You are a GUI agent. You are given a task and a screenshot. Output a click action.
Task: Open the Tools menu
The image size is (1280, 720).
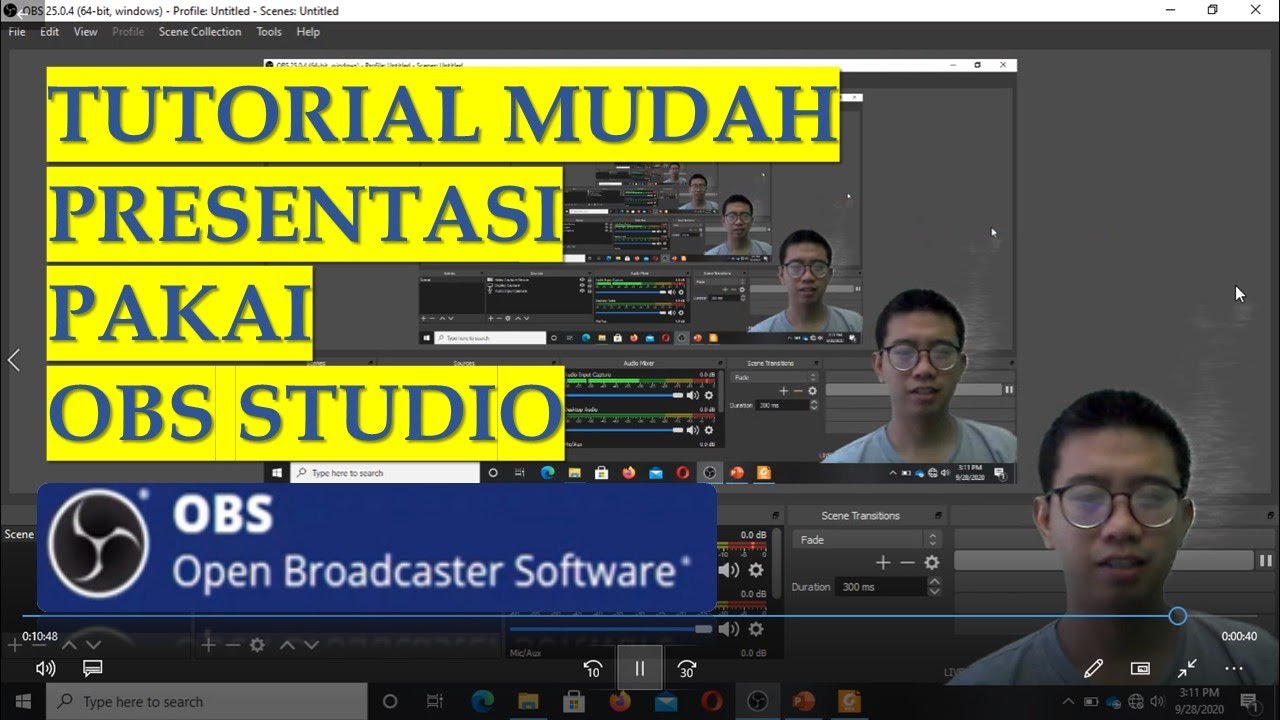269,32
